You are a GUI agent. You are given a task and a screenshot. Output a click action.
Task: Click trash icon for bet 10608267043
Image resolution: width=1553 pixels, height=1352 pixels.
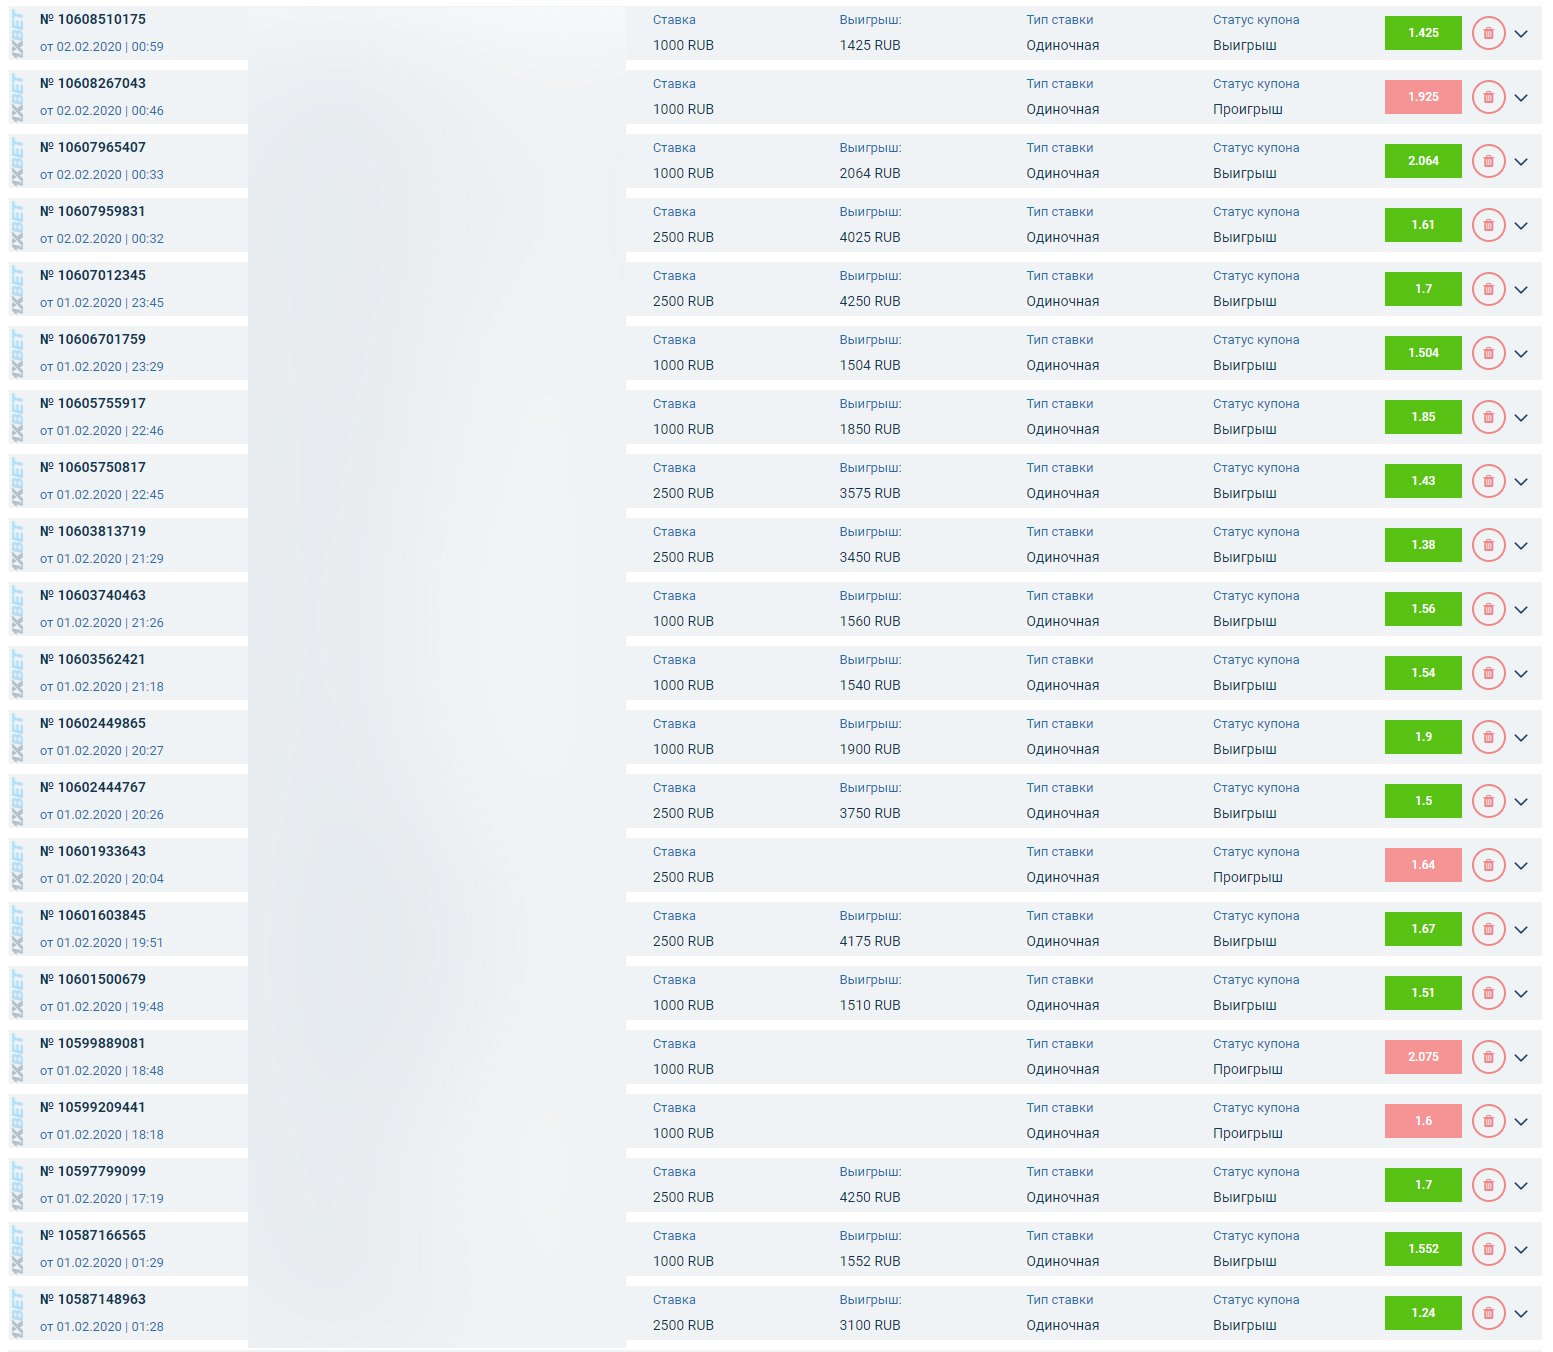pyautogui.click(x=1488, y=97)
